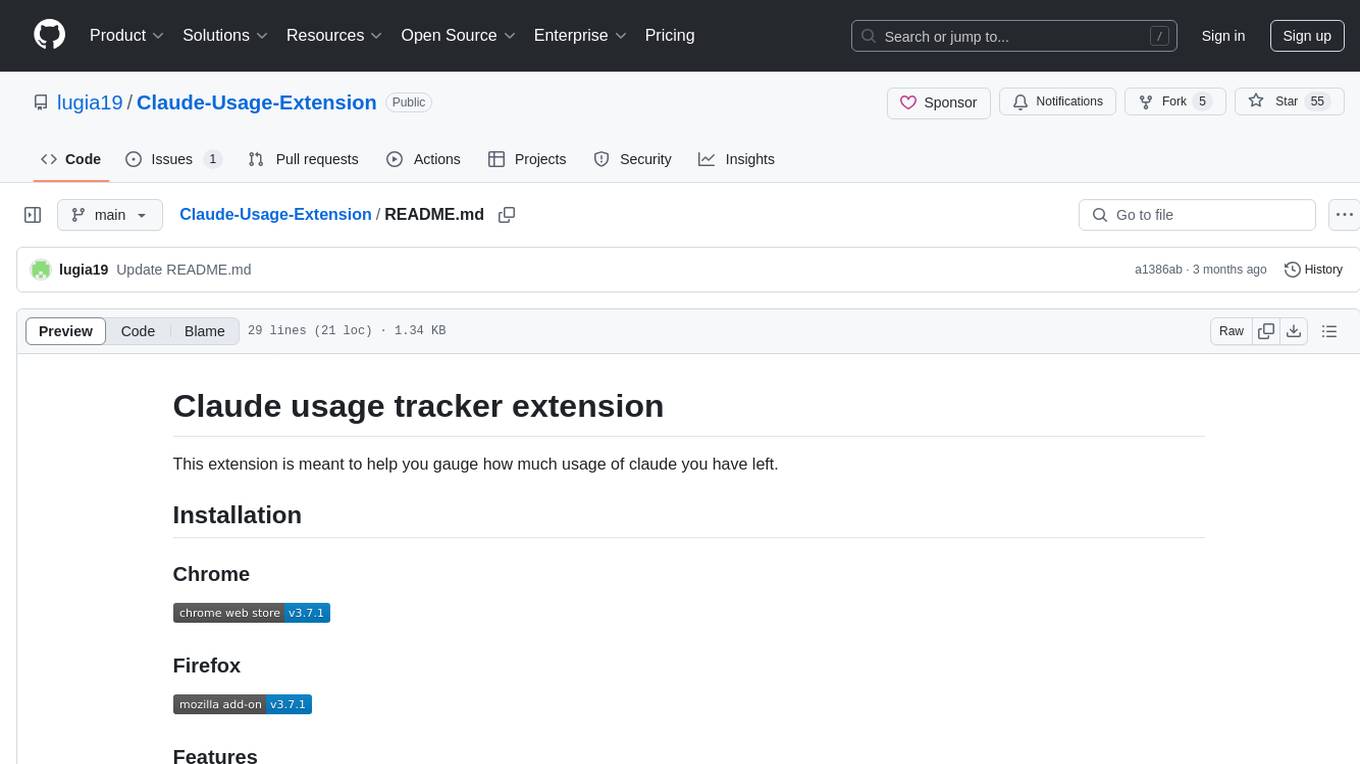Open more file actions menu

(1344, 215)
